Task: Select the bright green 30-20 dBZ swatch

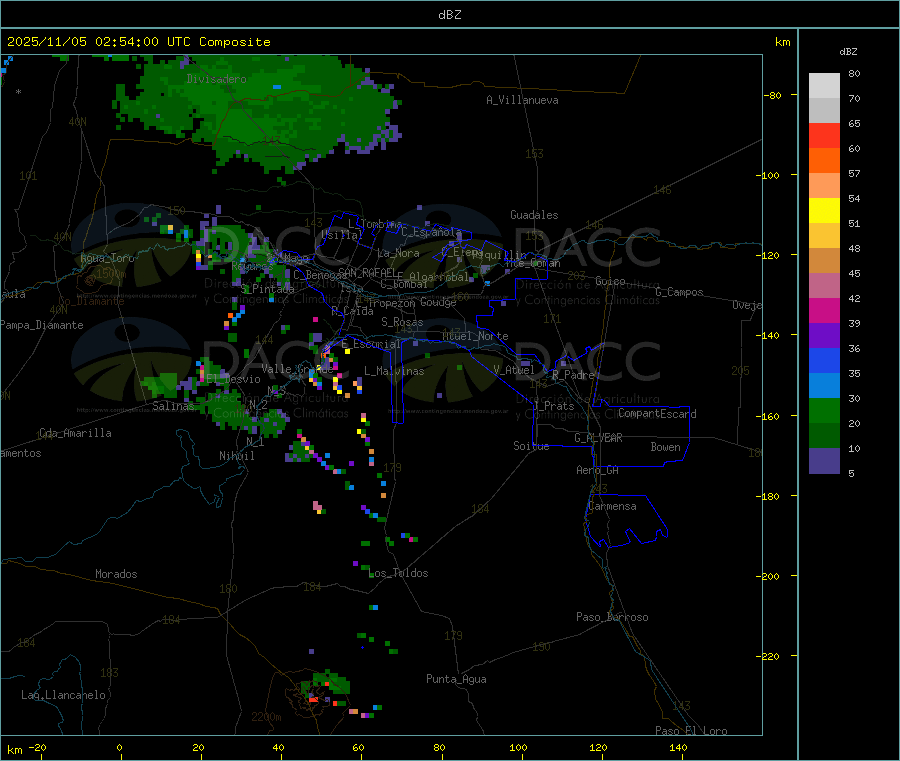Action: [x=824, y=410]
